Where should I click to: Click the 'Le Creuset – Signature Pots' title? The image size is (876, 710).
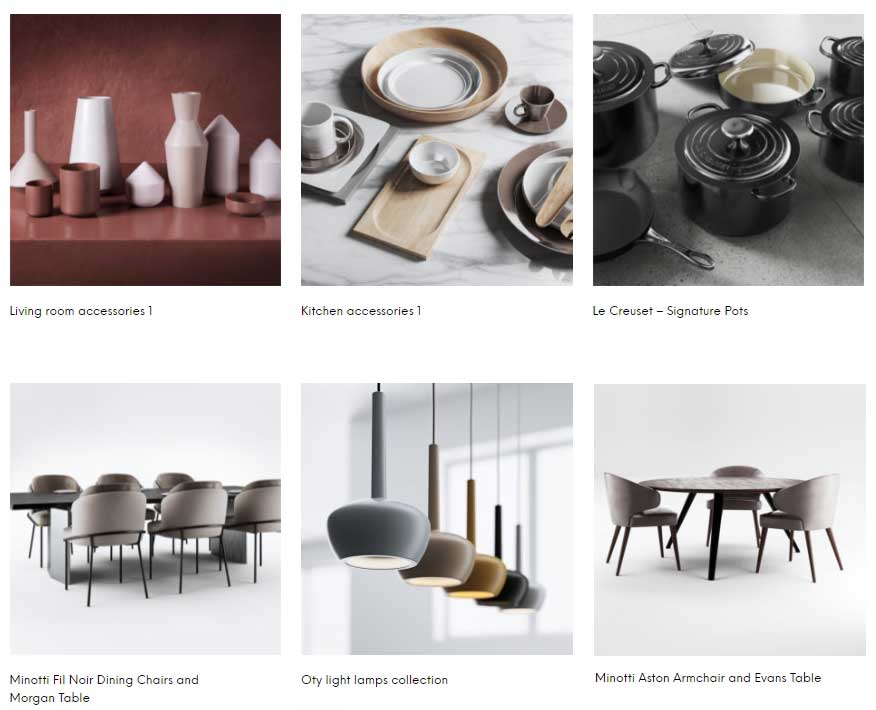(670, 311)
